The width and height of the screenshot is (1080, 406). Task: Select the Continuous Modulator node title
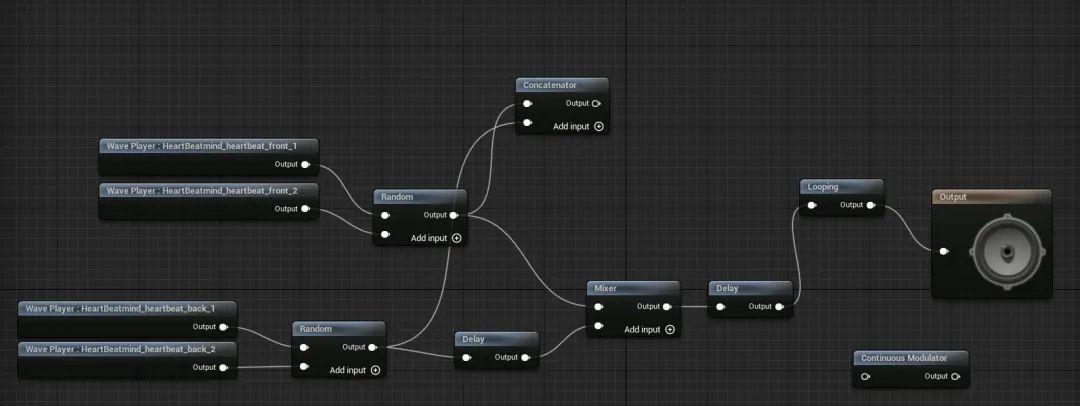904,358
